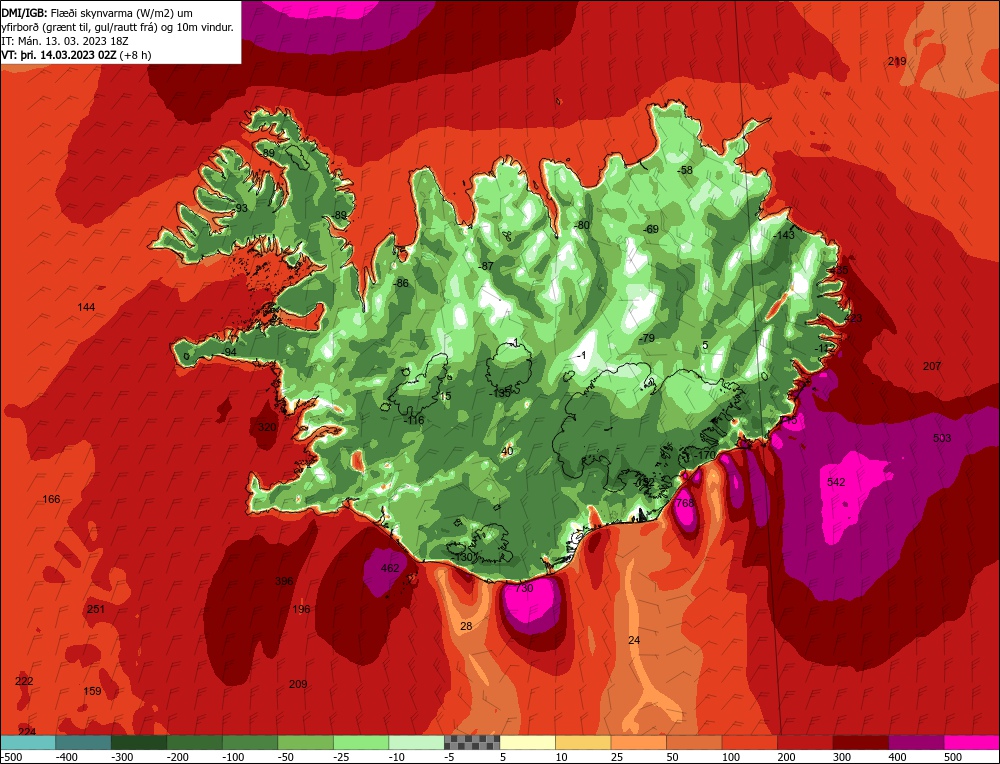
Task: Click the '-130' value near the south coast
Action: click(x=462, y=557)
